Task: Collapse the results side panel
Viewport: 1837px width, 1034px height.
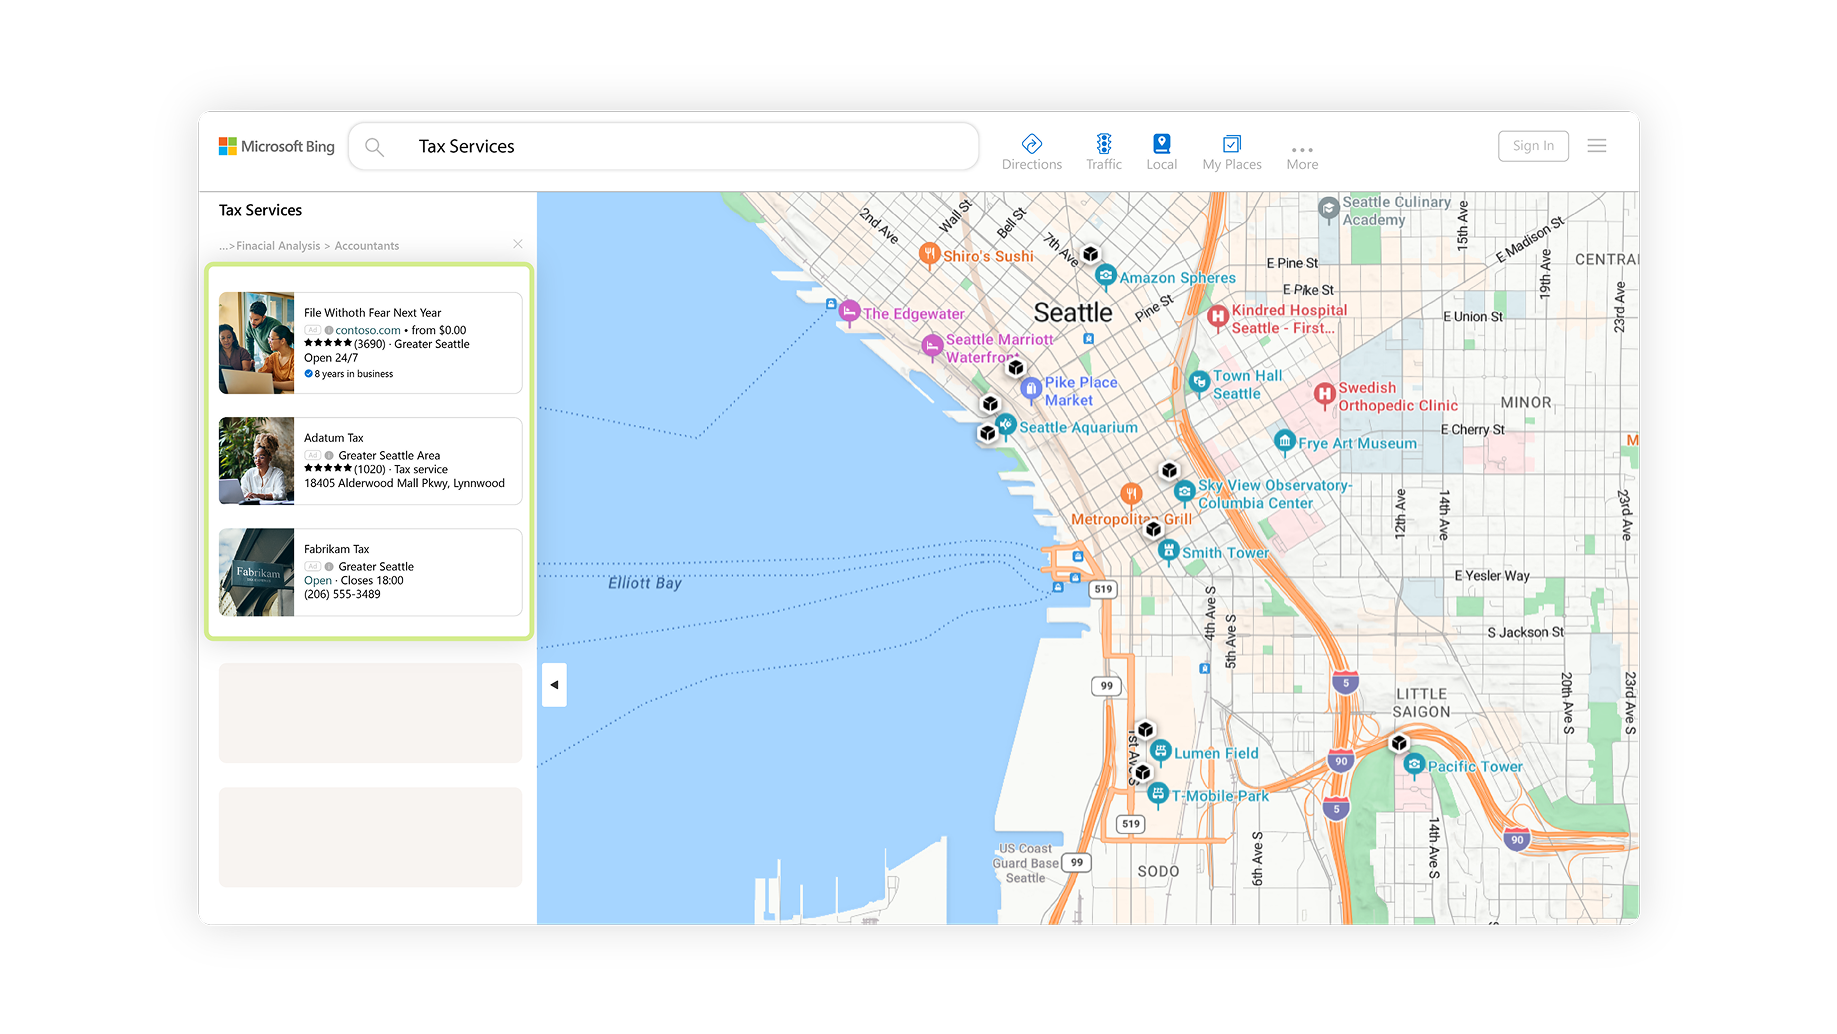Action: [554, 685]
